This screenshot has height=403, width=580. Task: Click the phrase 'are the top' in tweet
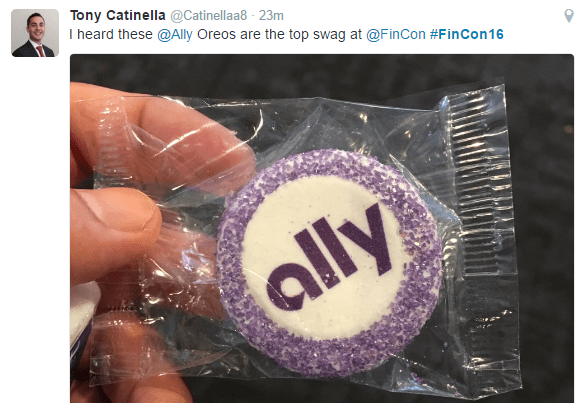click(274, 34)
